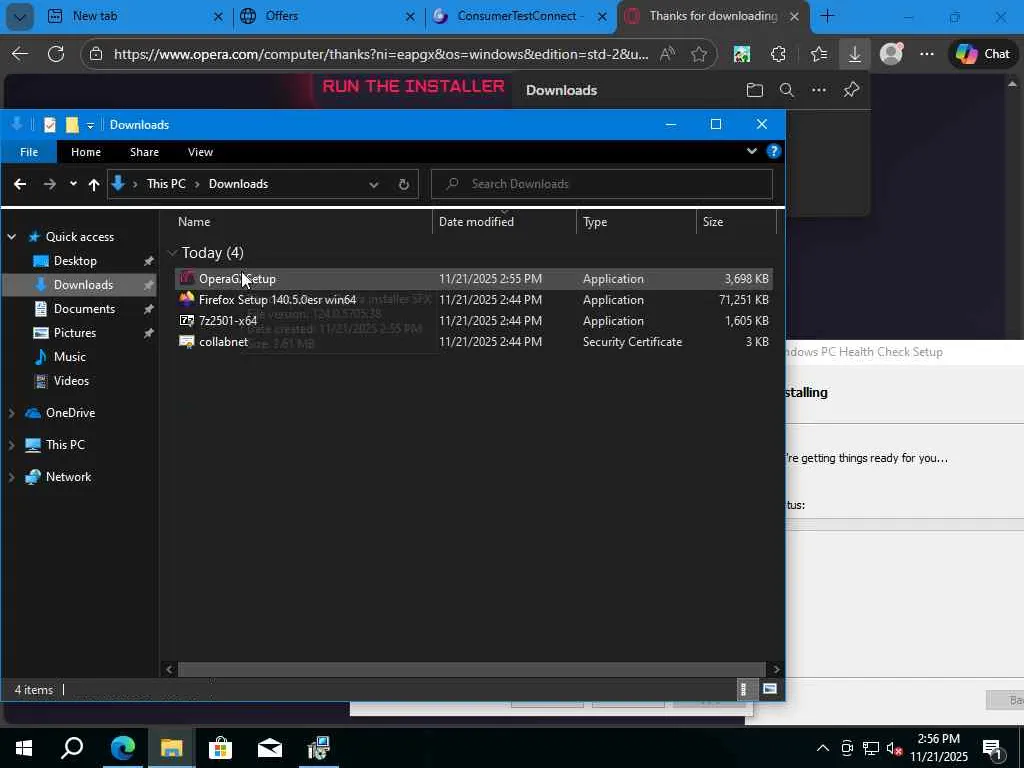Open Edge downloads toolbar button
Image resolution: width=1024 pixels, height=768 pixels.
click(854, 54)
